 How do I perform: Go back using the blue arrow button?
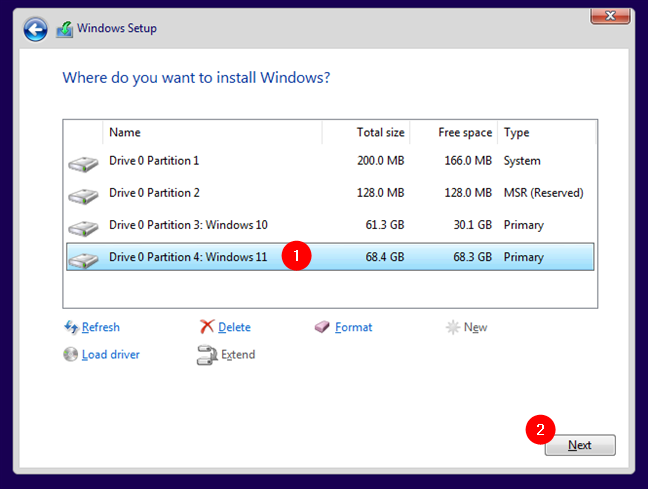36,29
